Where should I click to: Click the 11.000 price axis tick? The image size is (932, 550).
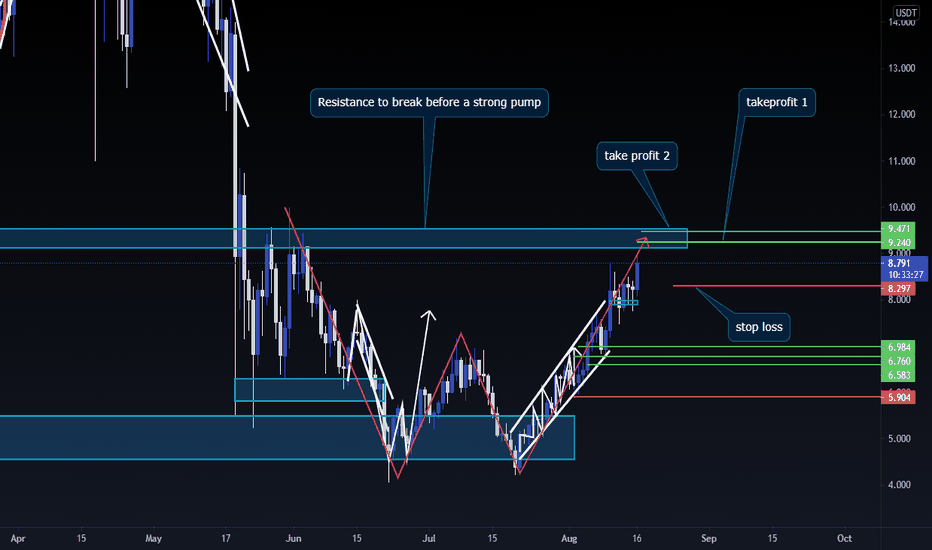(x=902, y=161)
